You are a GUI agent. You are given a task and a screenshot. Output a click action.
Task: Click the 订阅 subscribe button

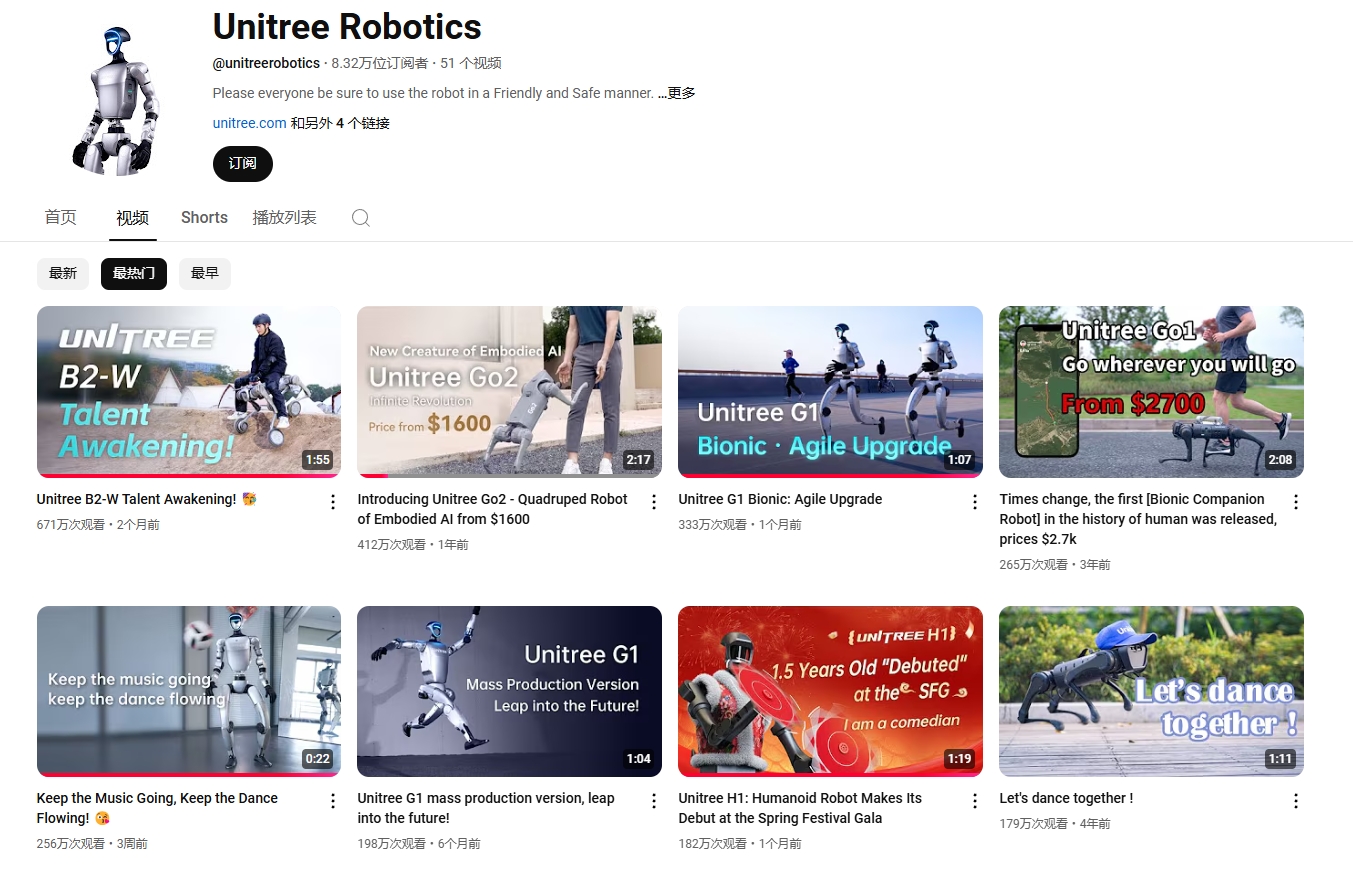(x=242, y=164)
